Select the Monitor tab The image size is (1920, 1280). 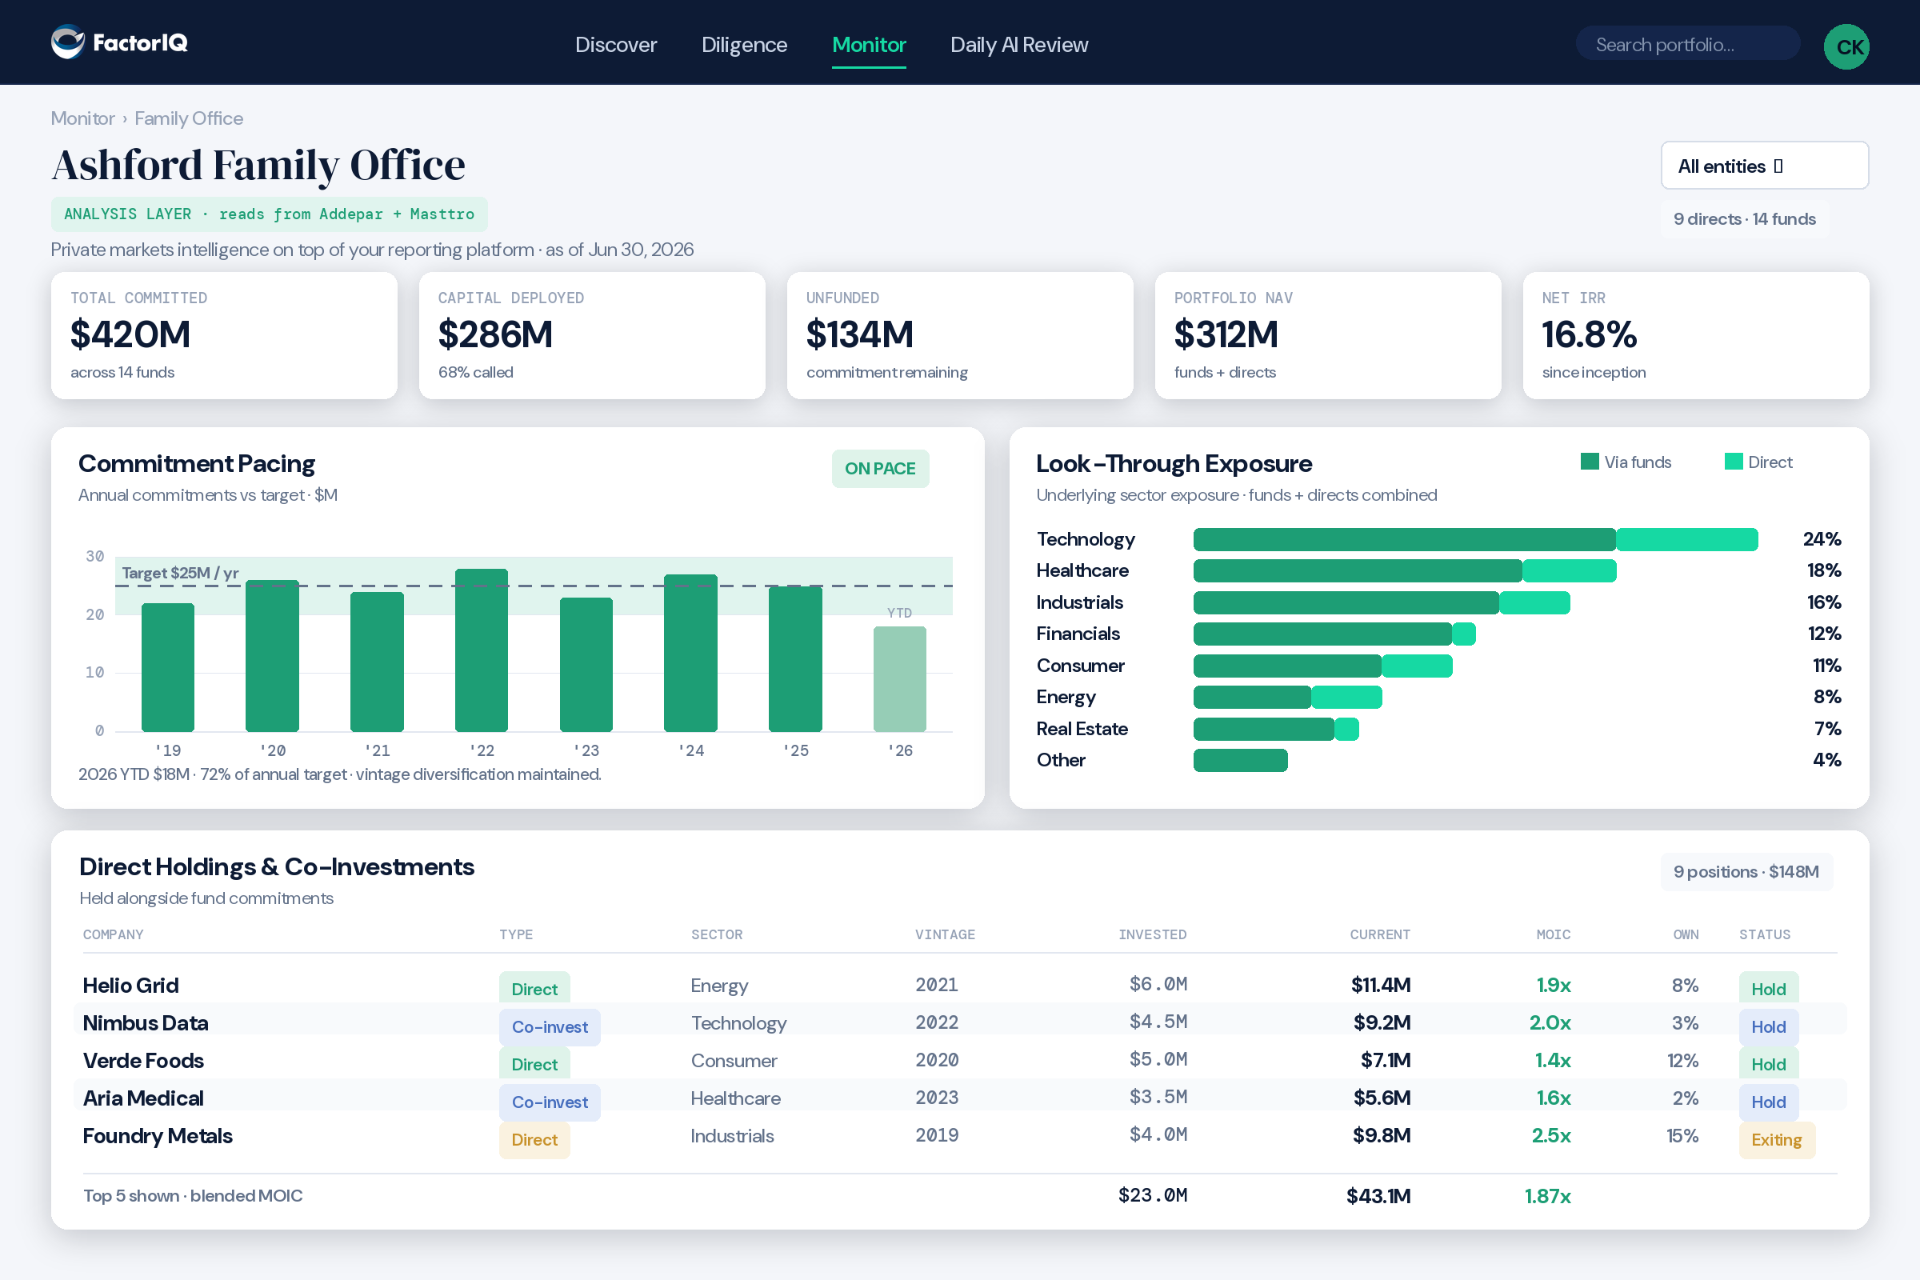pyautogui.click(x=869, y=45)
